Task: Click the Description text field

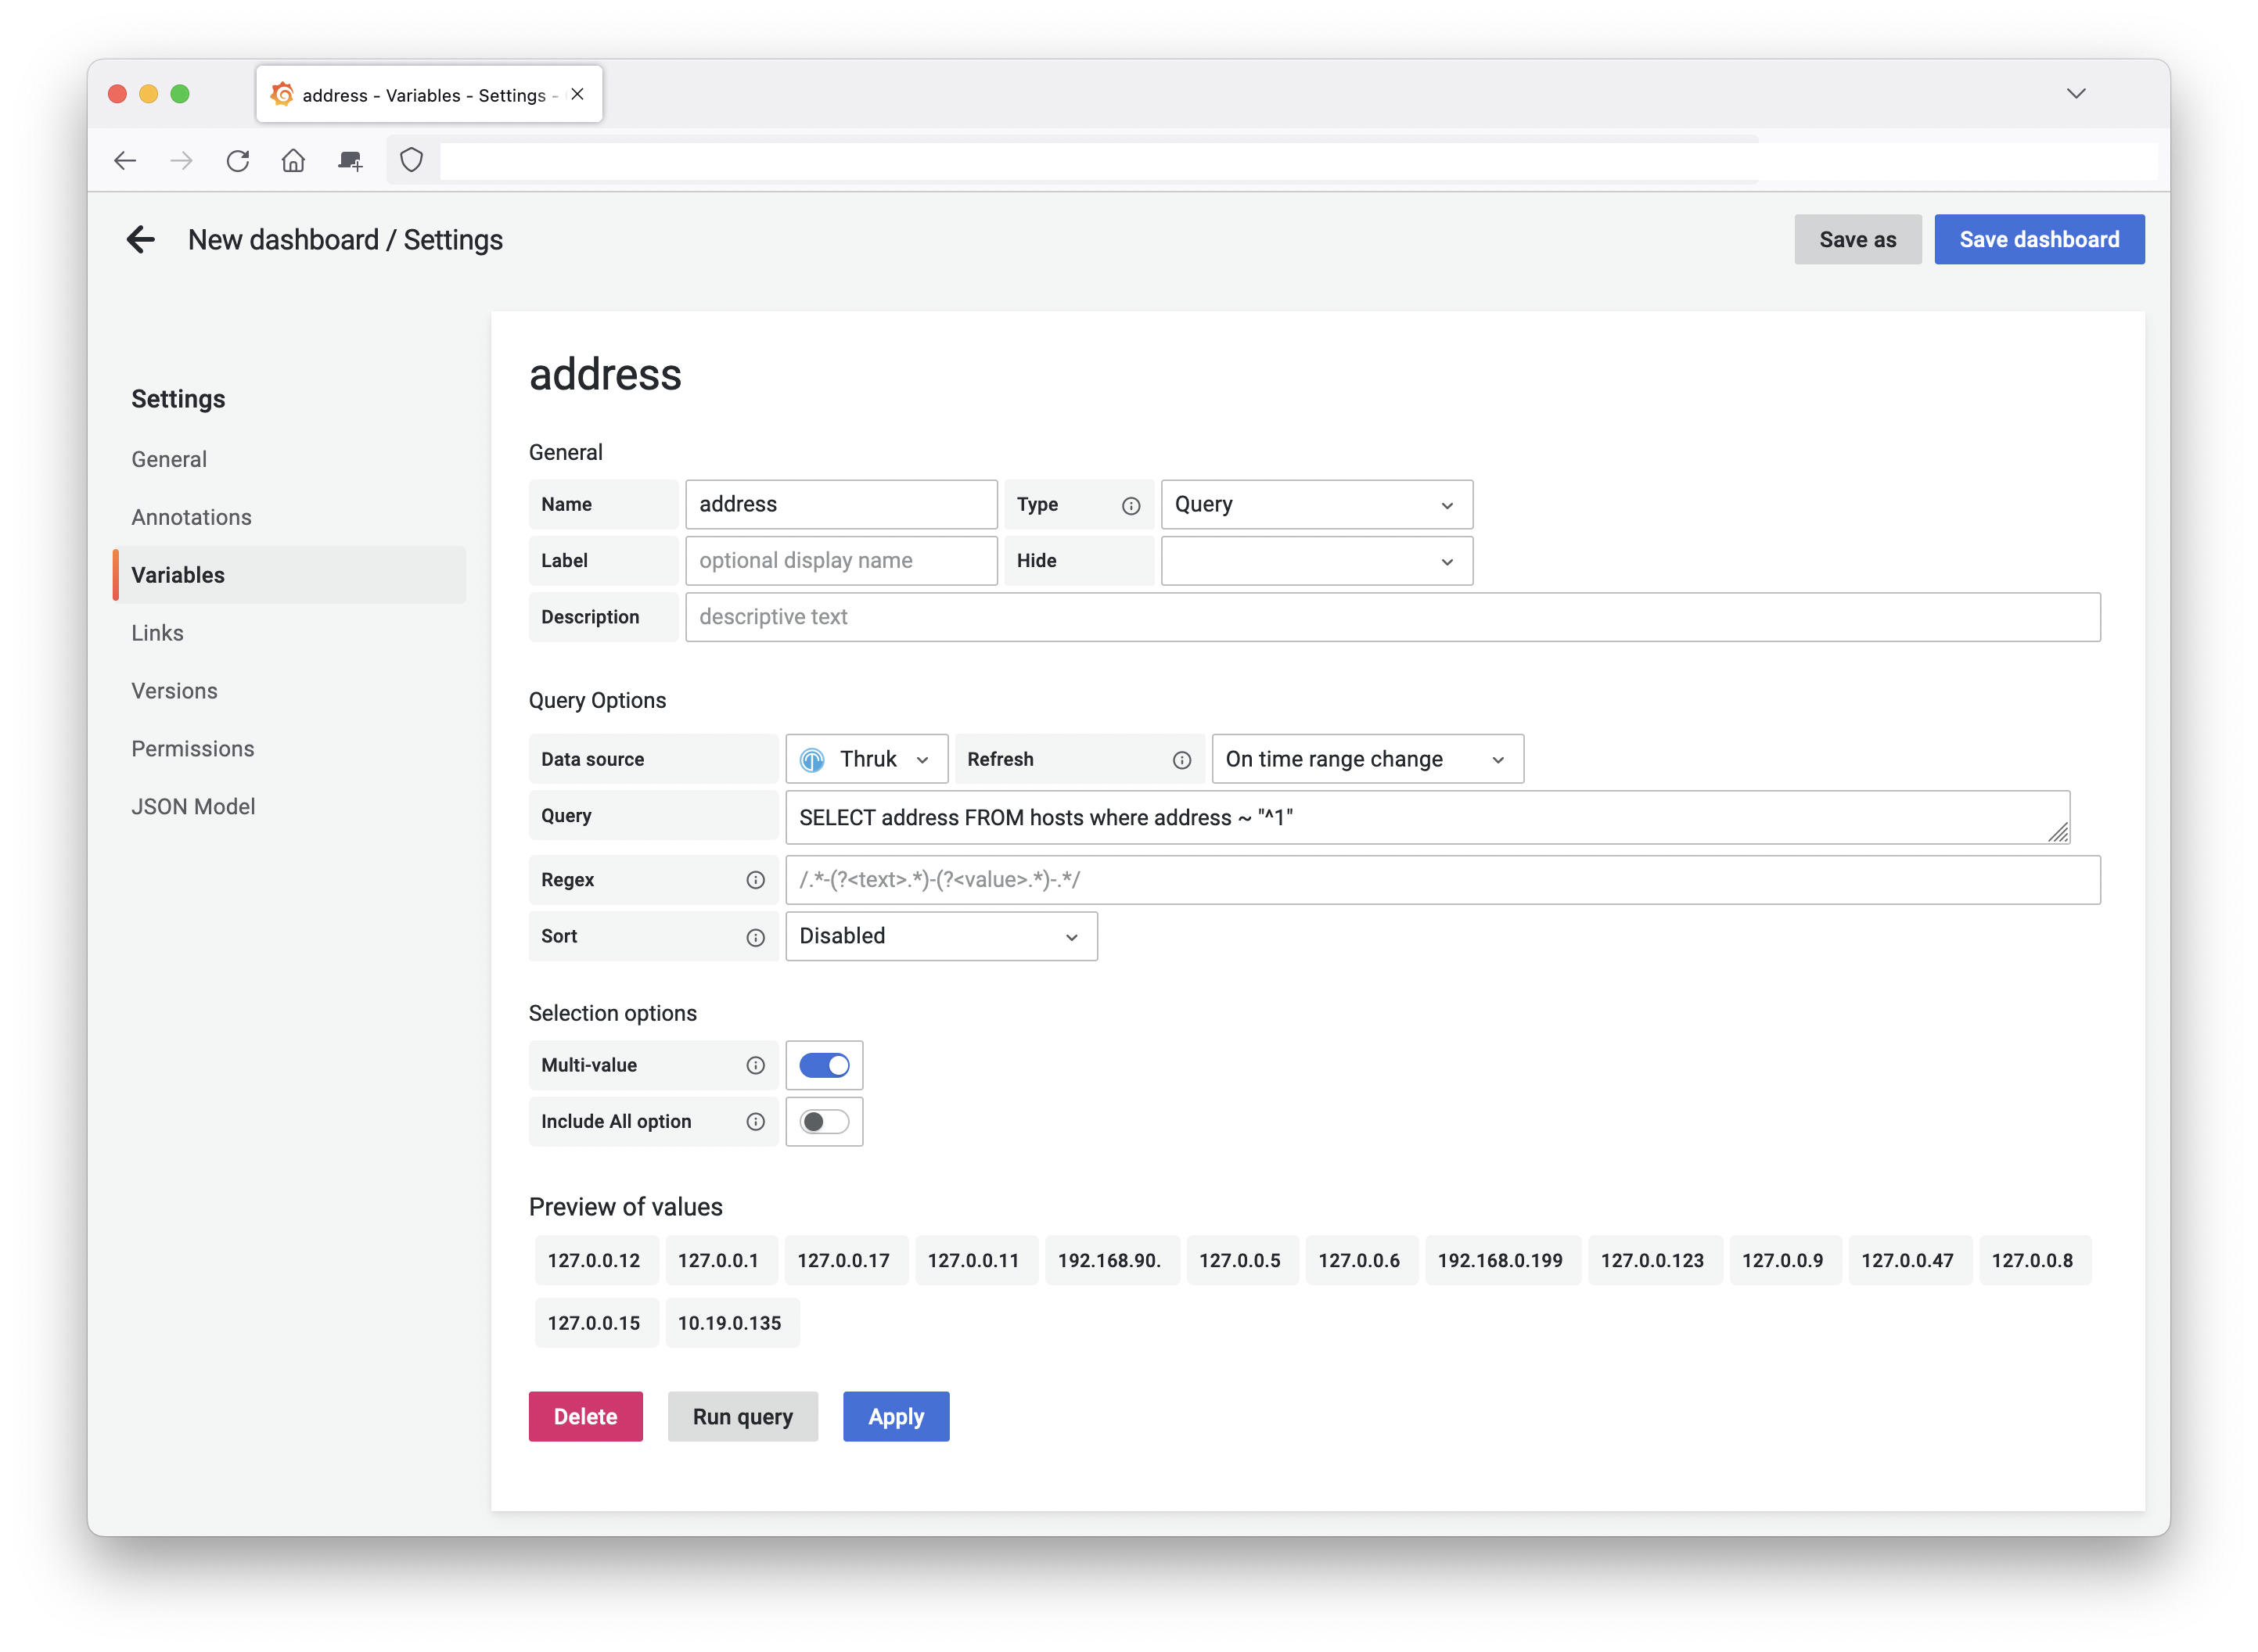Action: coord(1391,618)
